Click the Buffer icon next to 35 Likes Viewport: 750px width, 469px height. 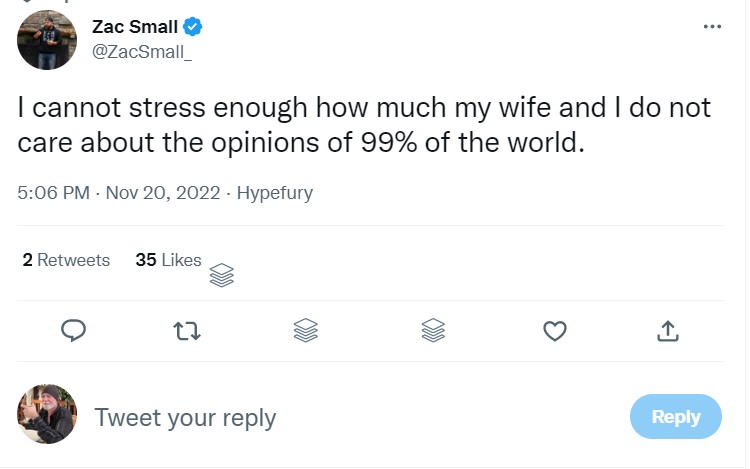[222, 275]
